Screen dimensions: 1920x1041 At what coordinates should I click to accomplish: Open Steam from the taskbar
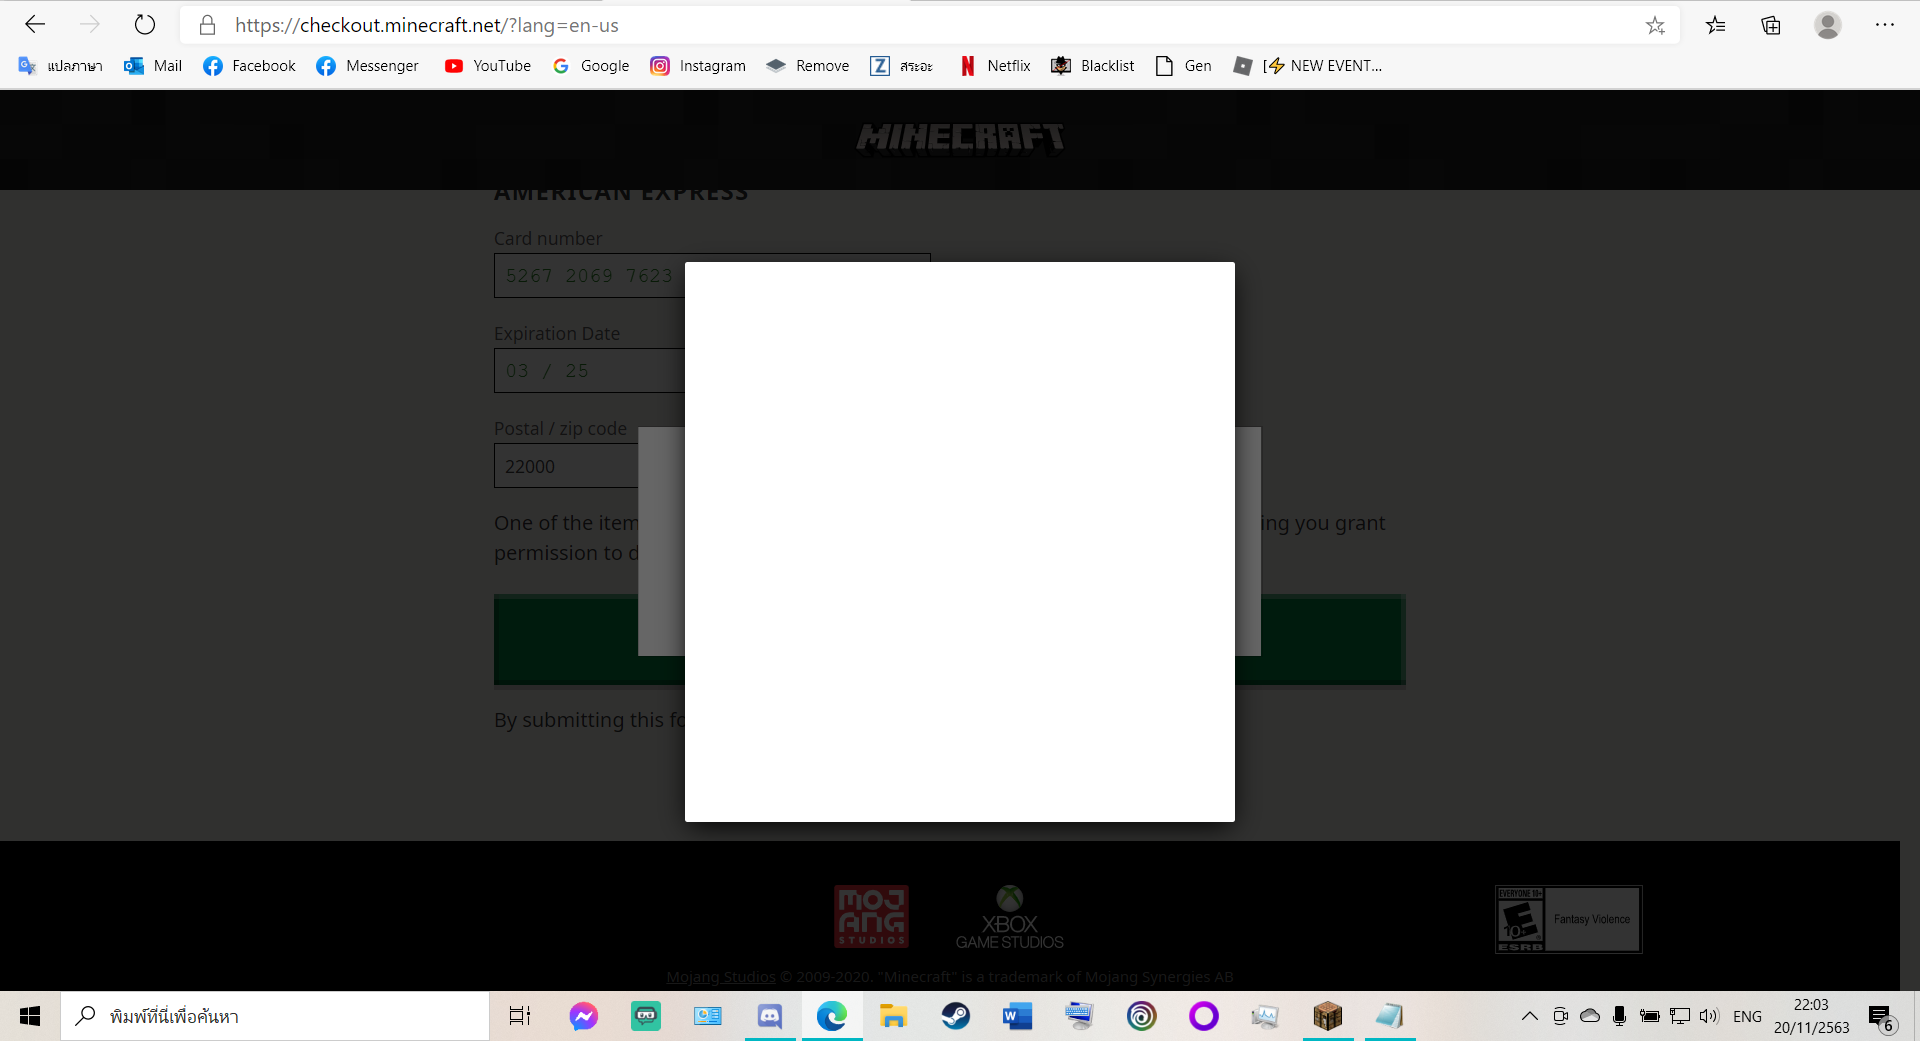956,1016
